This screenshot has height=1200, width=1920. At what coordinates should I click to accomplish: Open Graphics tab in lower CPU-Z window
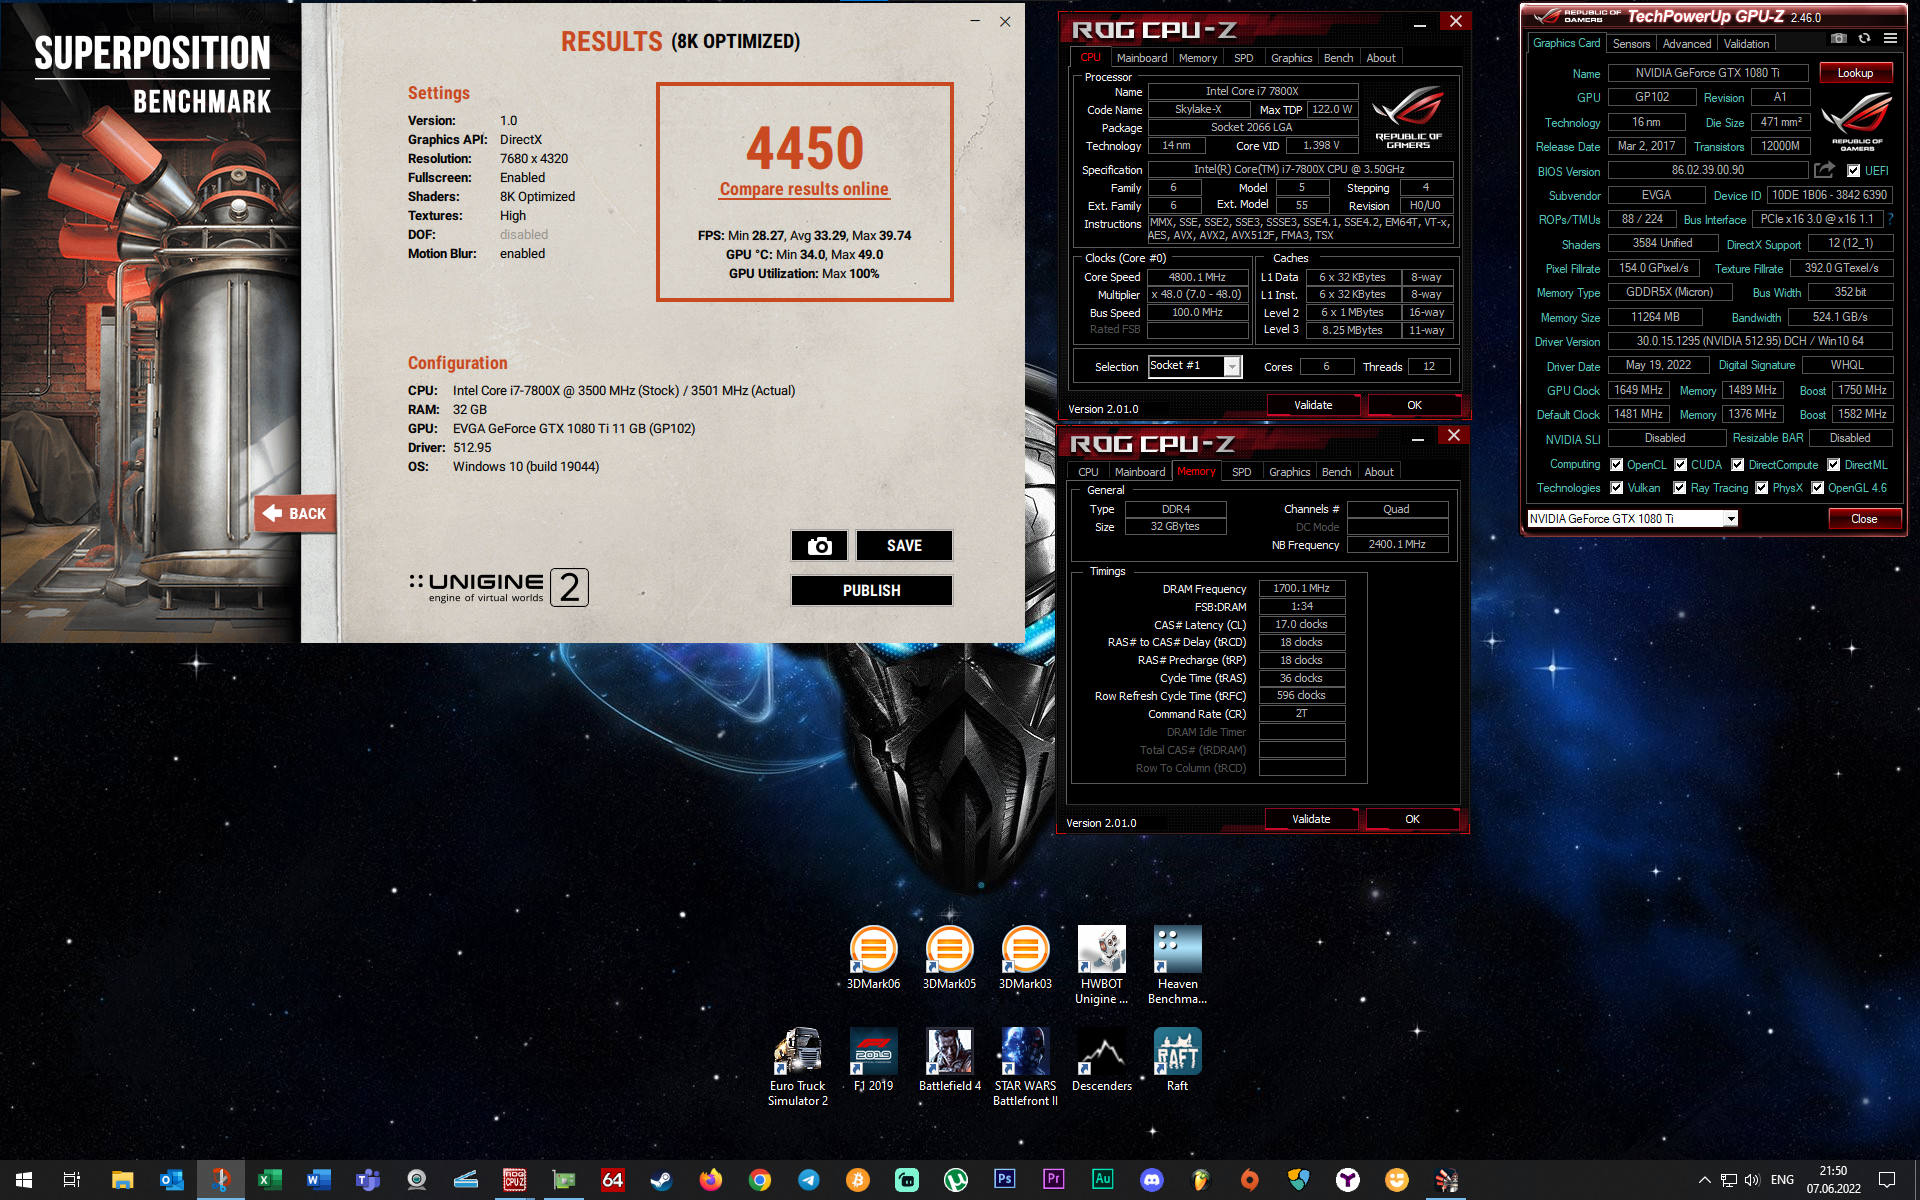click(x=1289, y=472)
